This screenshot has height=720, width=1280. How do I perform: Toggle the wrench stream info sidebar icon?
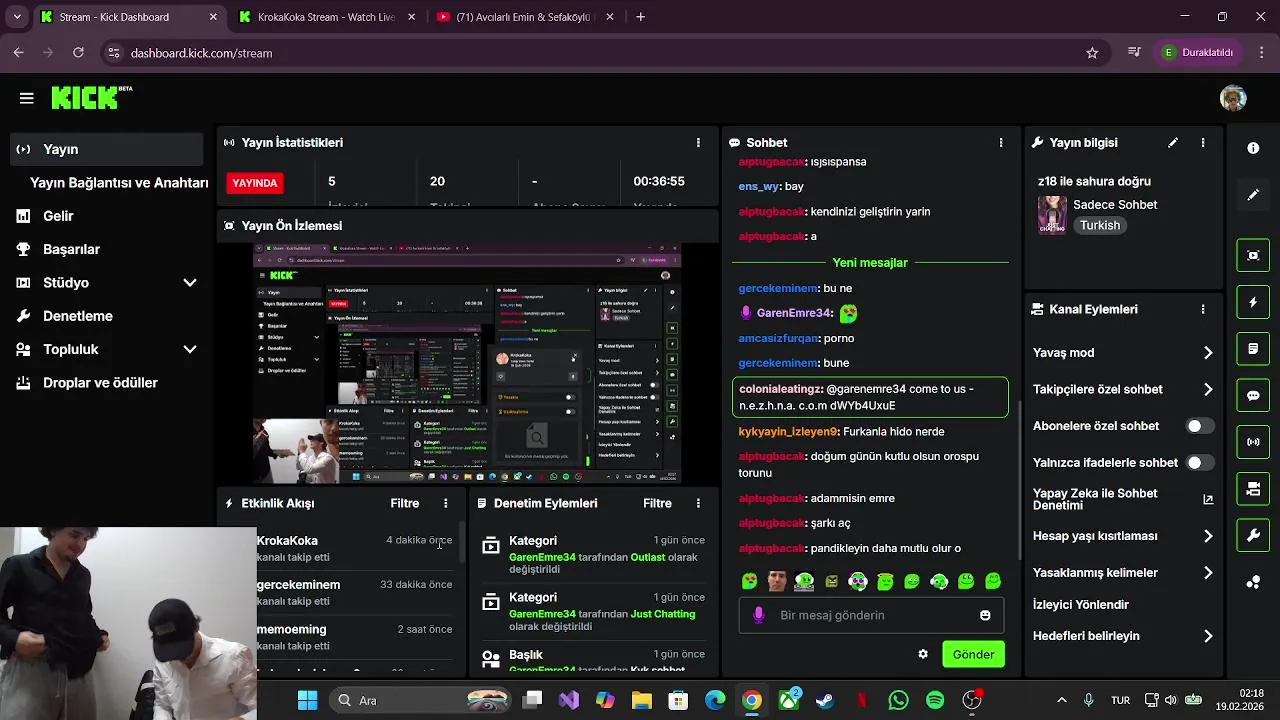click(x=1253, y=536)
